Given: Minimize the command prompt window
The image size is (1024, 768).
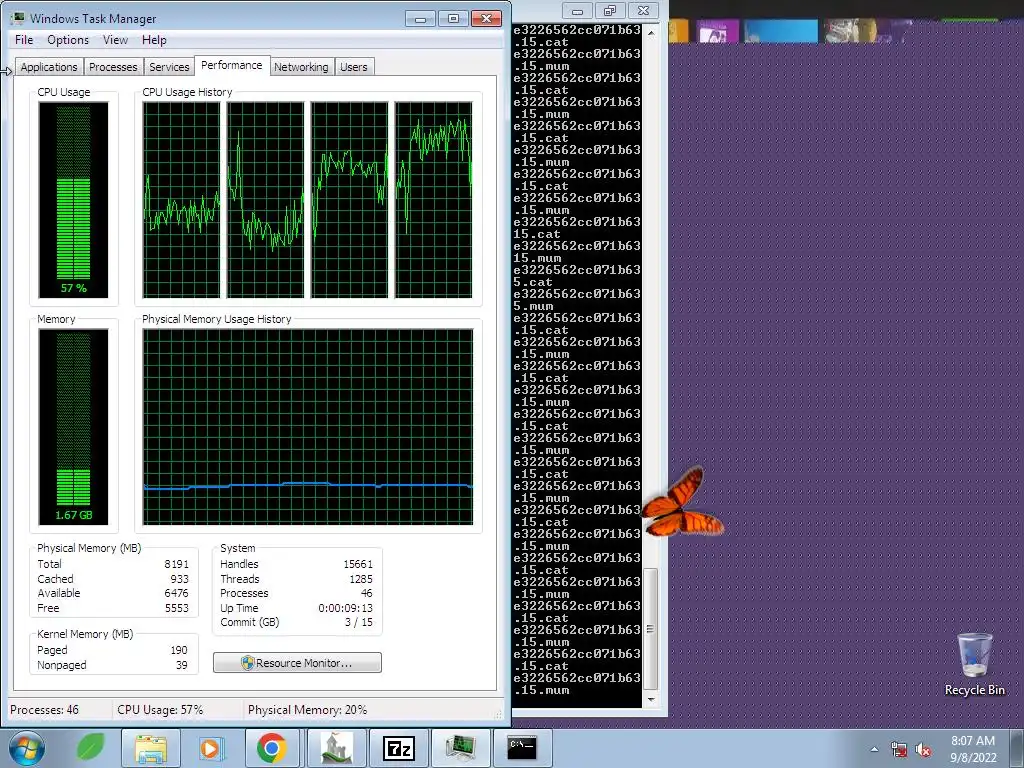Looking at the screenshot, I should coord(577,10).
